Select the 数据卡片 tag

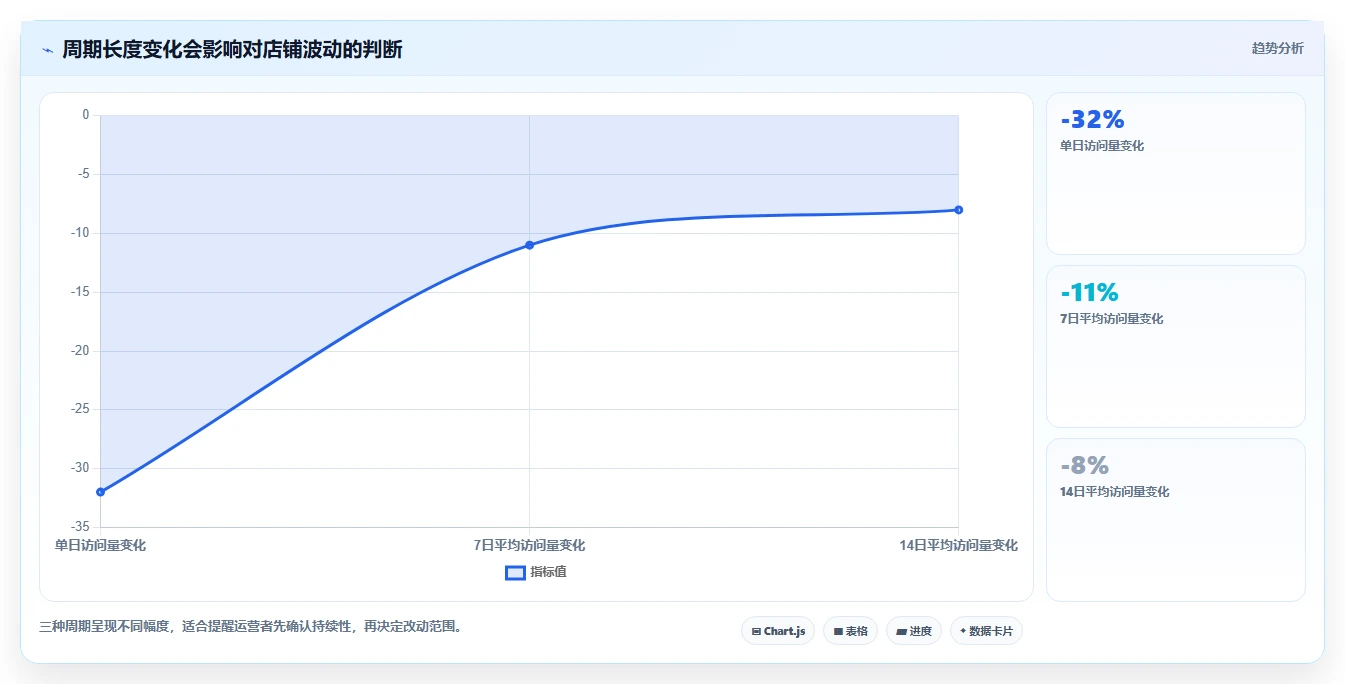(x=986, y=631)
